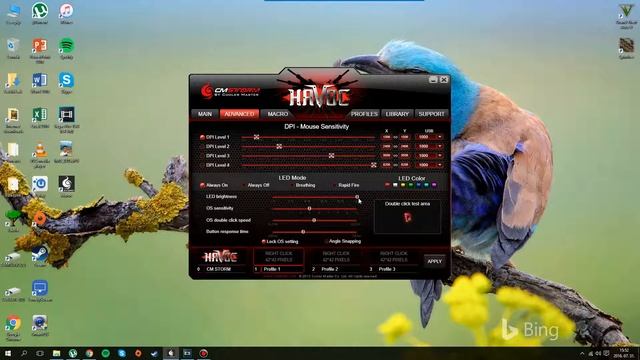The width and height of the screenshot is (640, 360).
Task: Open taskbar search
Action: coord(24,353)
